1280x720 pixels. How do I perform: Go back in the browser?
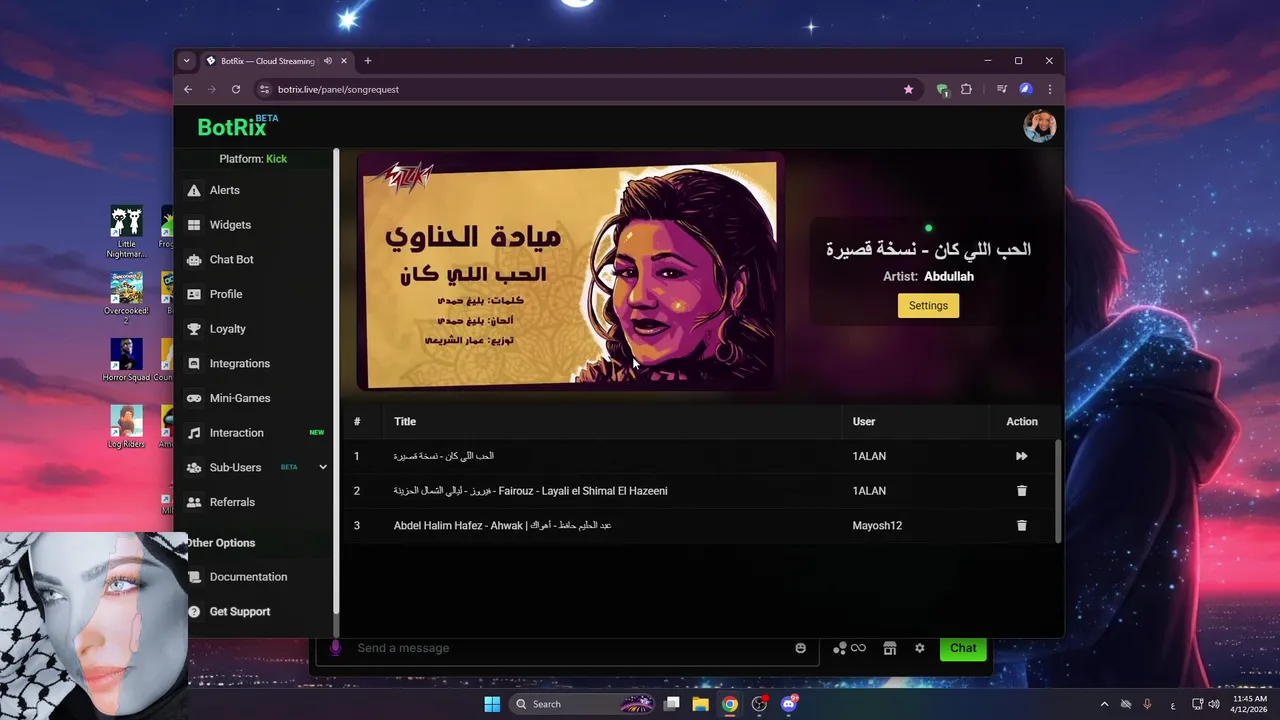click(x=188, y=89)
